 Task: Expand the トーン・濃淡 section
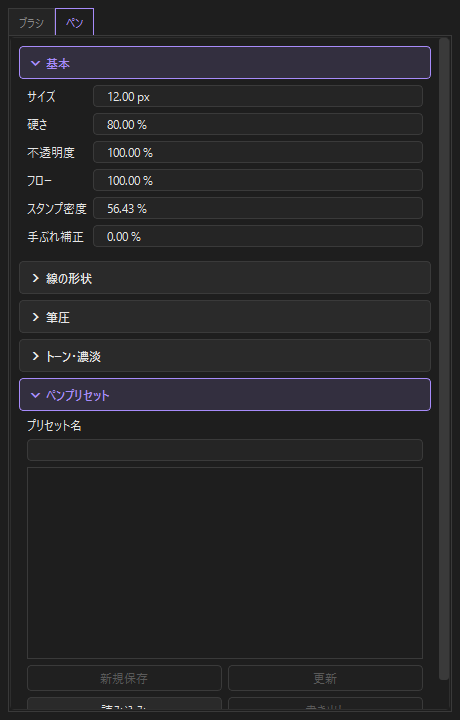[225, 356]
